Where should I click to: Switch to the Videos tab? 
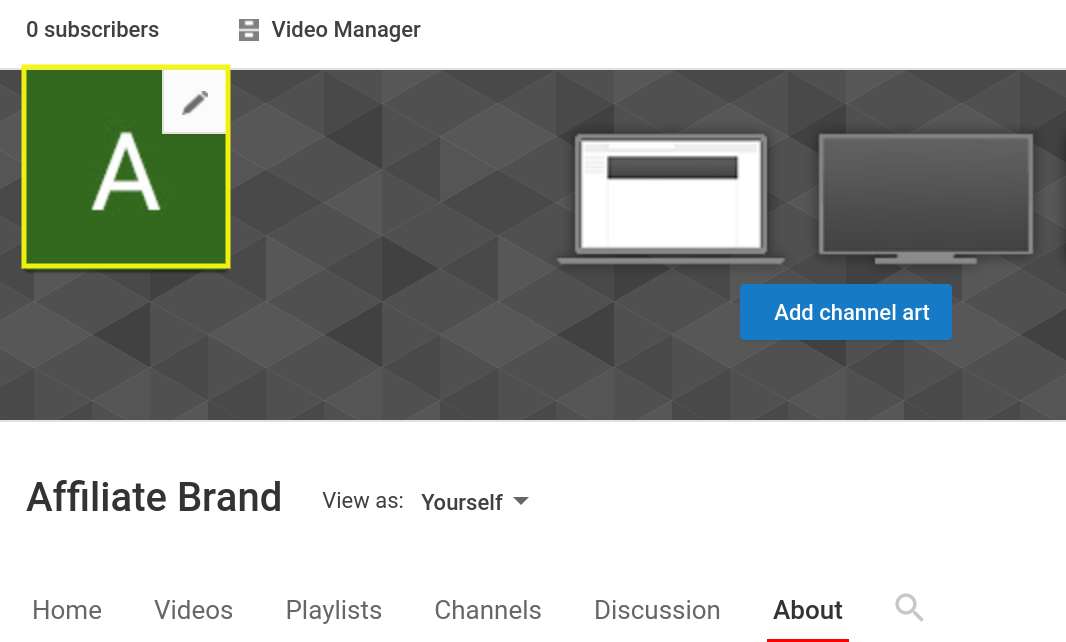point(193,609)
